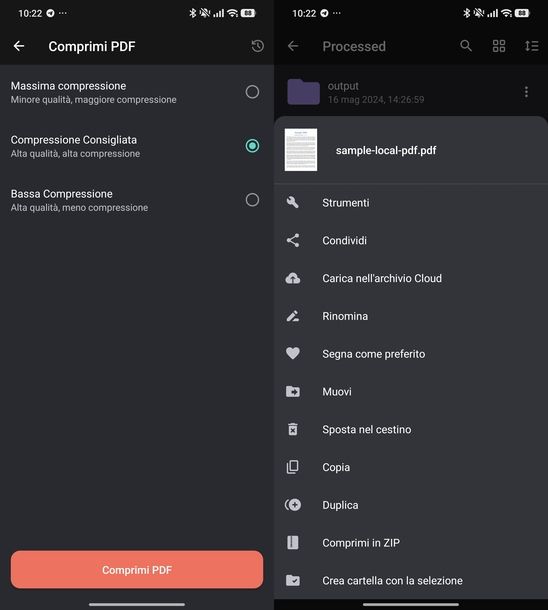
Task: Switch to grid view layout
Action: [x=499, y=46]
